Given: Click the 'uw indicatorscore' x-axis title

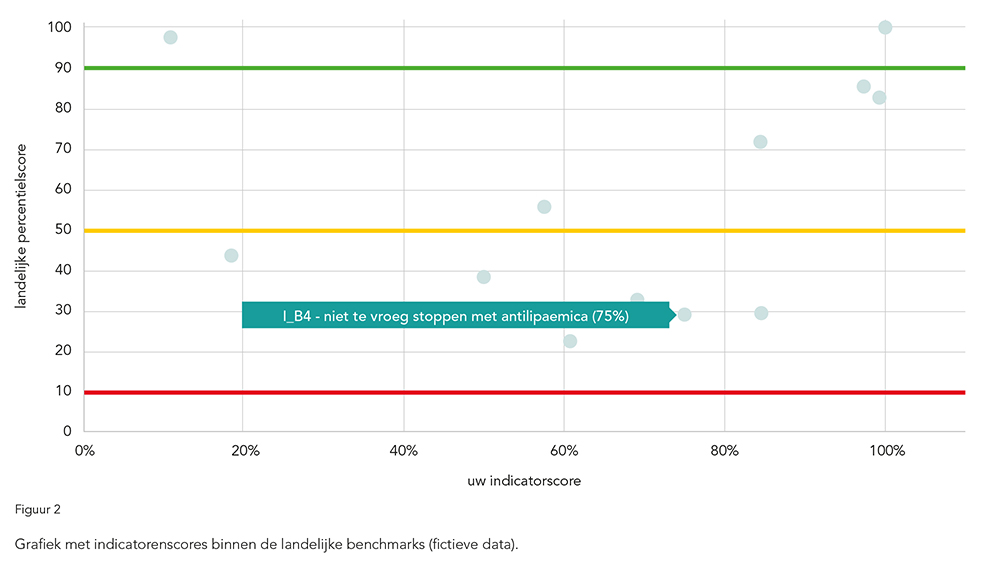Looking at the screenshot, I should coord(524,480).
